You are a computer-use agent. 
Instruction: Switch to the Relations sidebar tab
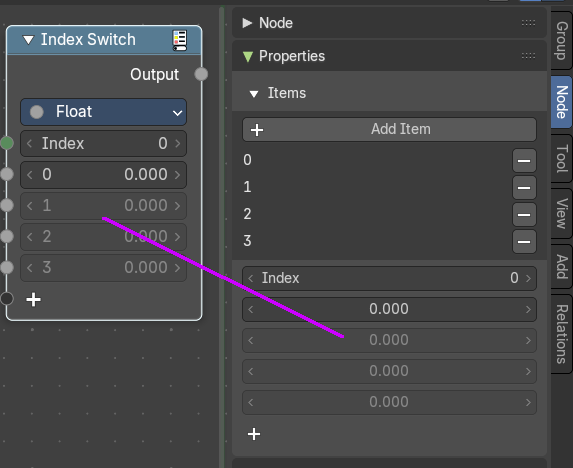click(562, 334)
